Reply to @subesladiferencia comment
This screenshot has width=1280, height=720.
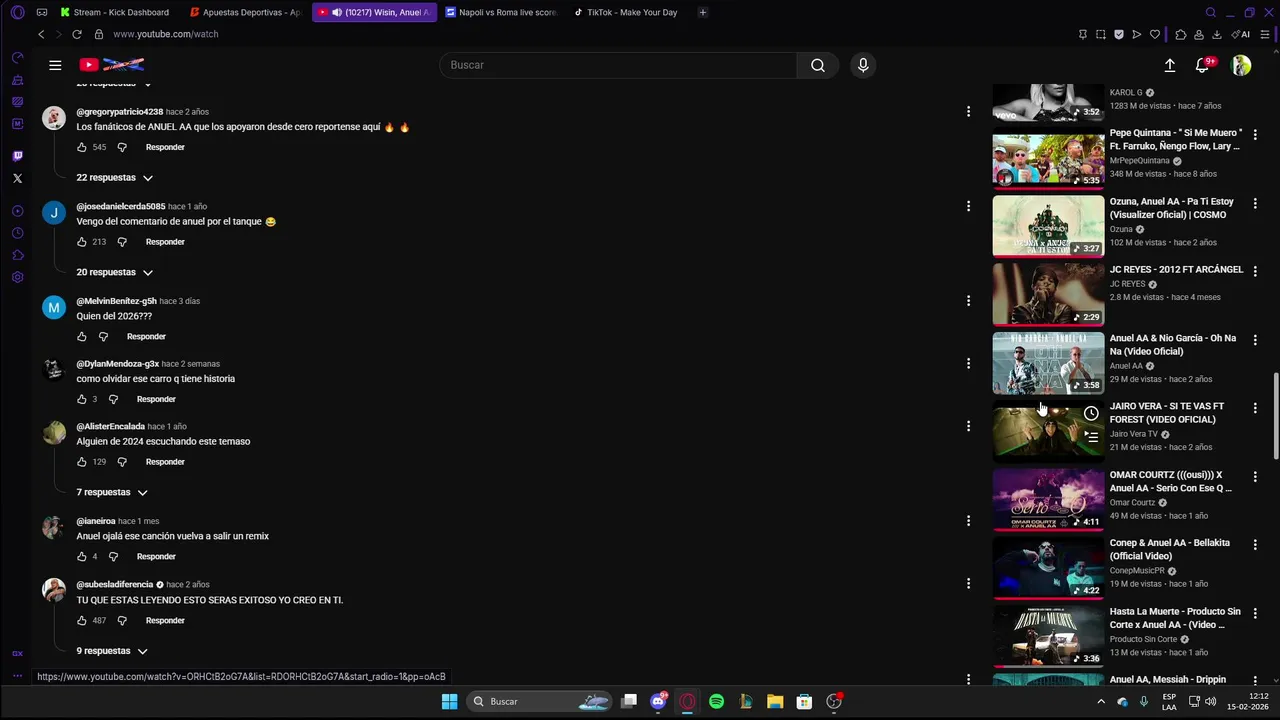[x=165, y=621]
